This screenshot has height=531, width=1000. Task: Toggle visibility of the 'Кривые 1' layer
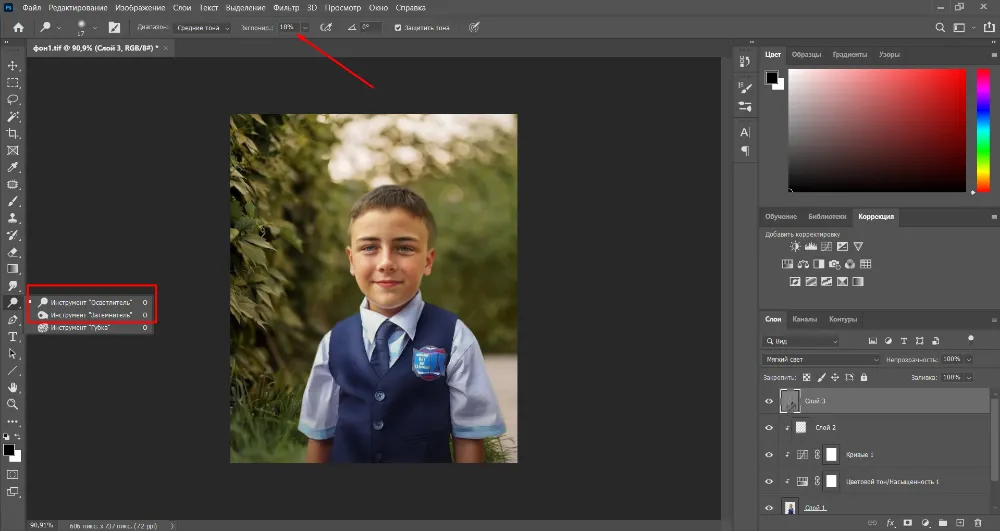[769, 454]
